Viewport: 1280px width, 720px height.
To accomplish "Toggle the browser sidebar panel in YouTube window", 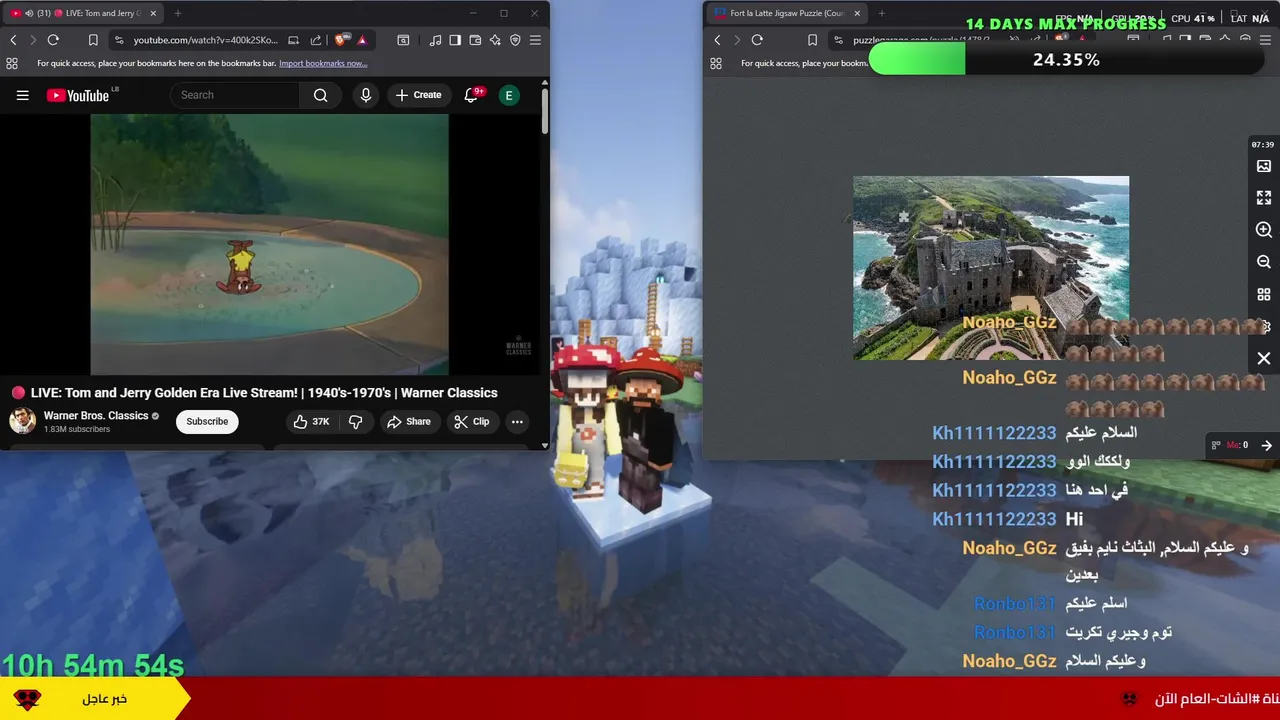I will coord(455,40).
